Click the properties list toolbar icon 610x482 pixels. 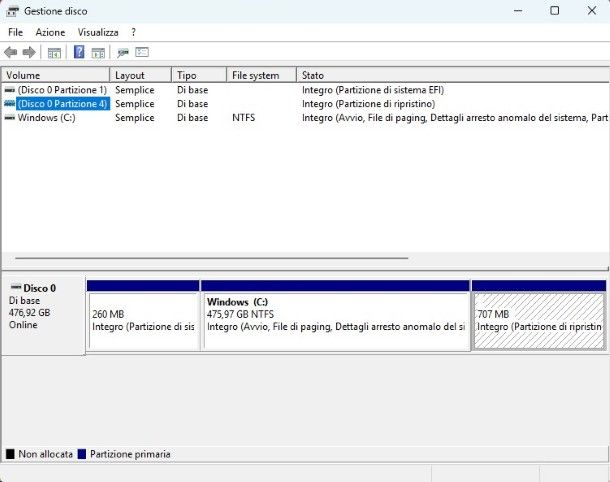pyautogui.click(x=142, y=52)
